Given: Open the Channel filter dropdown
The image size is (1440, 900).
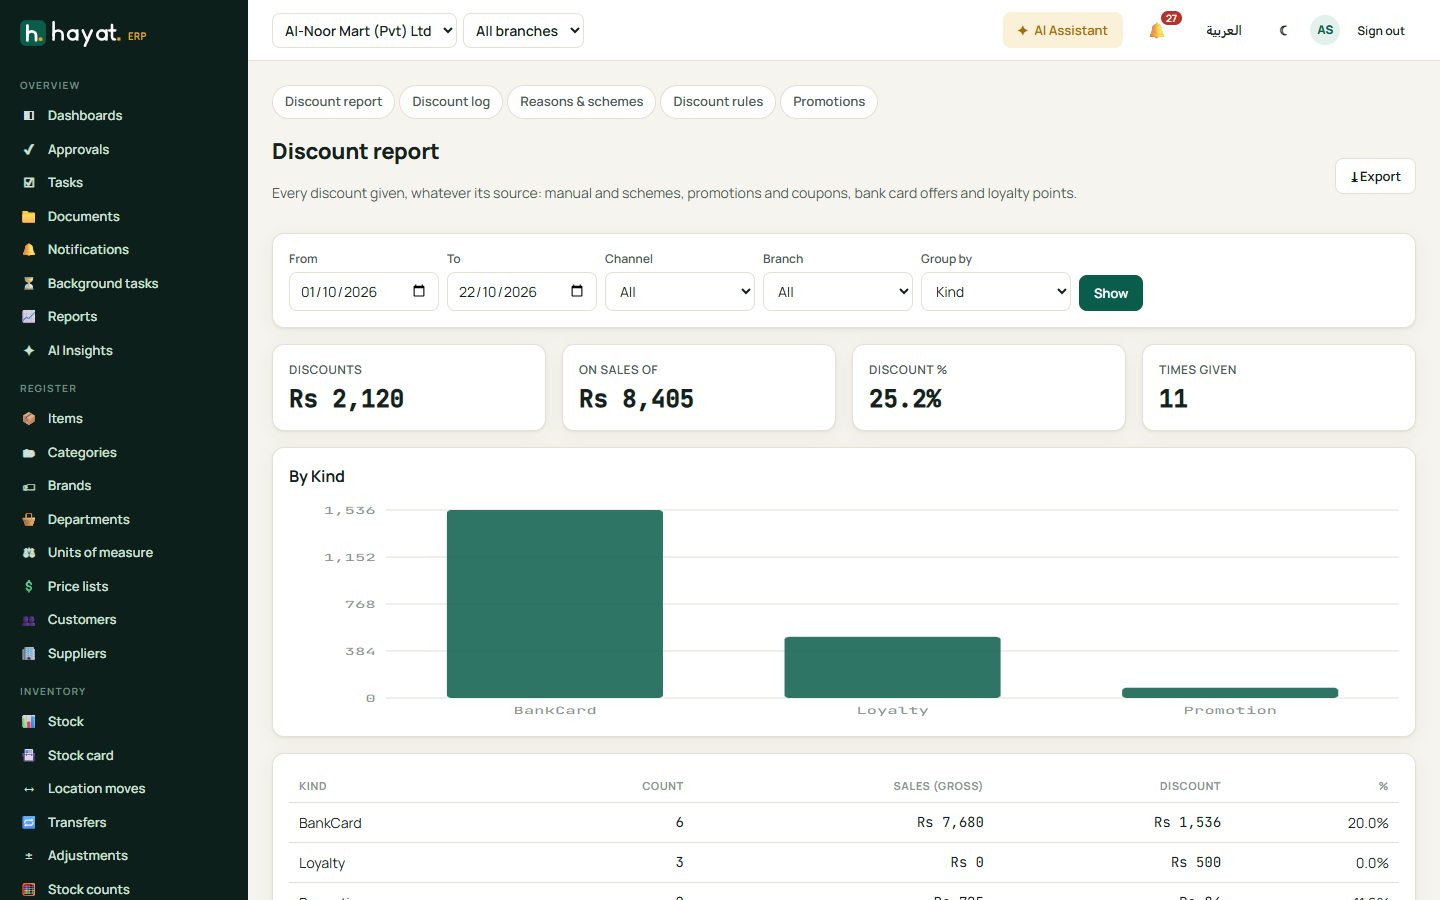Looking at the screenshot, I should click(x=680, y=292).
